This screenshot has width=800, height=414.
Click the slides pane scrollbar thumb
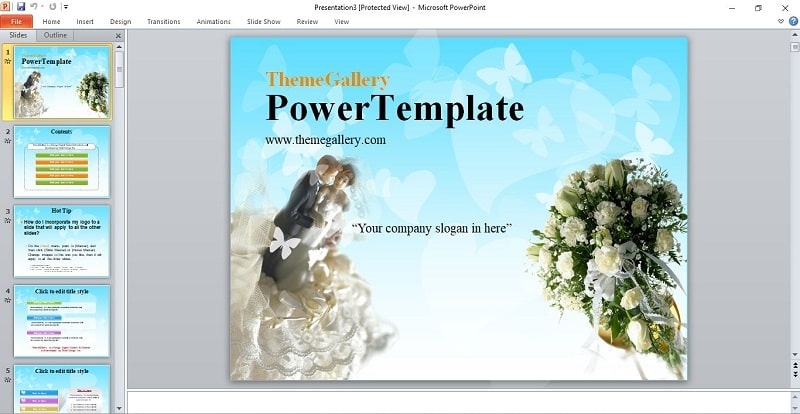click(119, 69)
